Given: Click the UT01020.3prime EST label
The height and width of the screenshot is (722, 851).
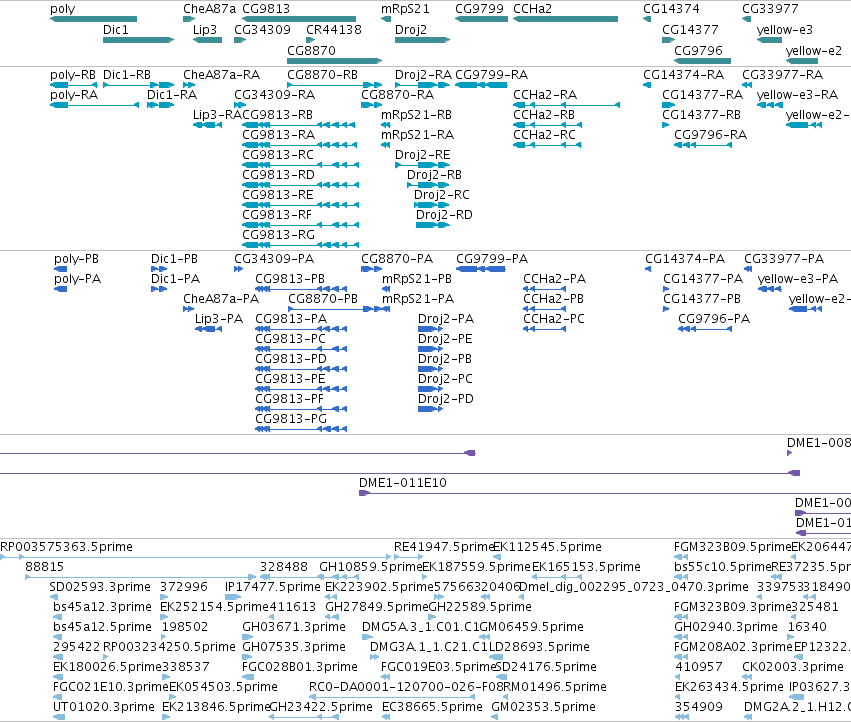Looking at the screenshot, I should [104, 707].
